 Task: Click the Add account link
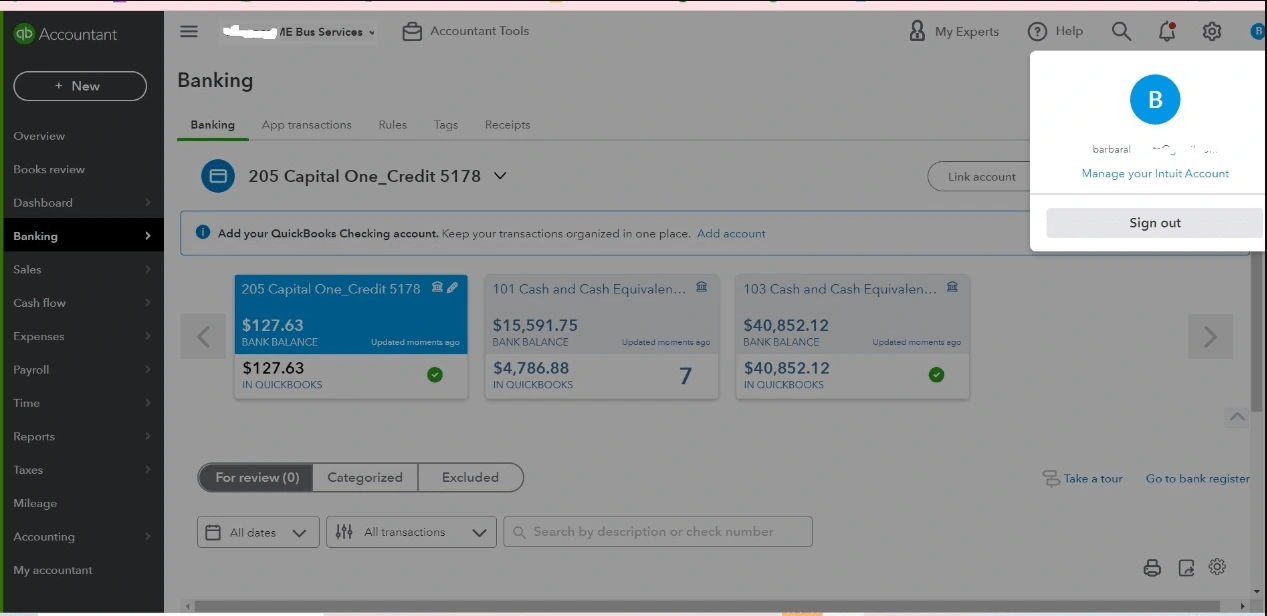(x=731, y=233)
